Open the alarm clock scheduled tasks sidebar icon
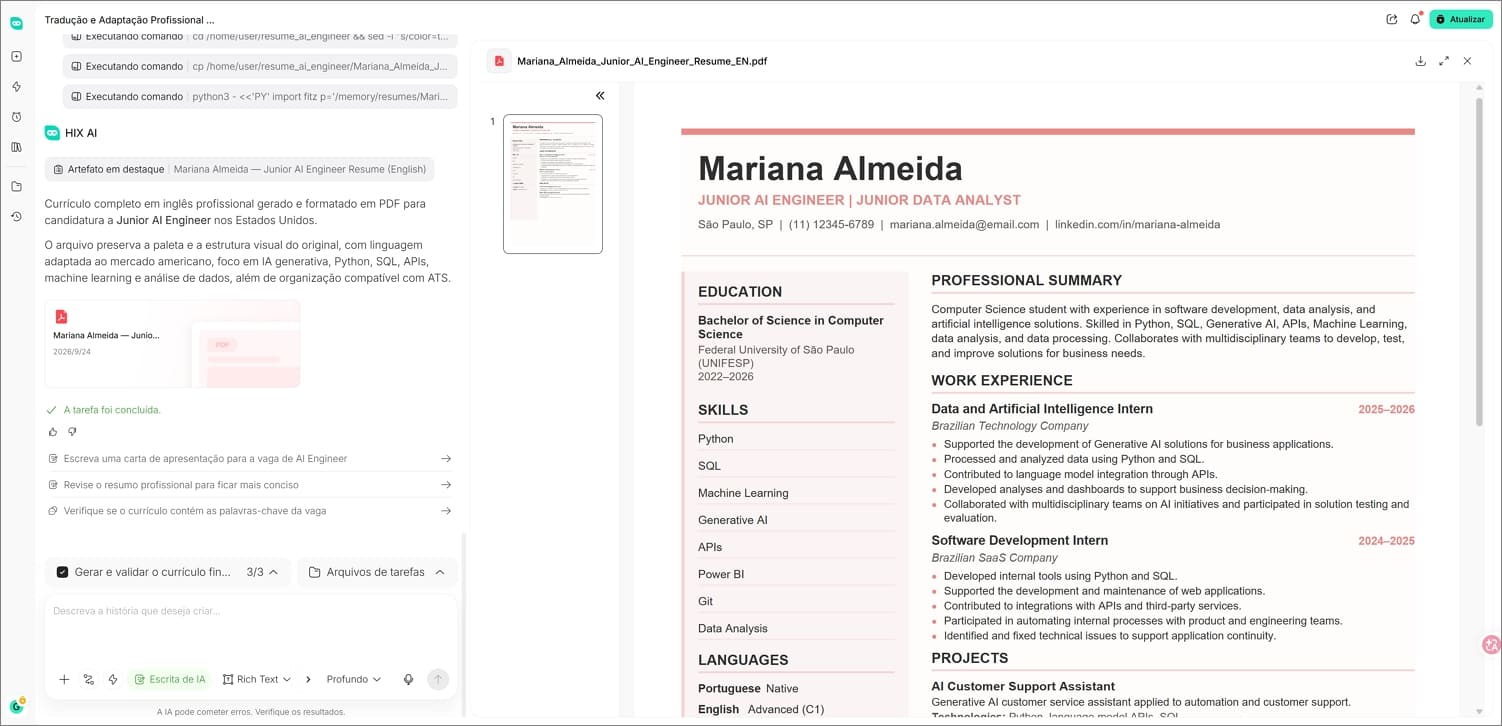1502x726 pixels. [x=16, y=117]
